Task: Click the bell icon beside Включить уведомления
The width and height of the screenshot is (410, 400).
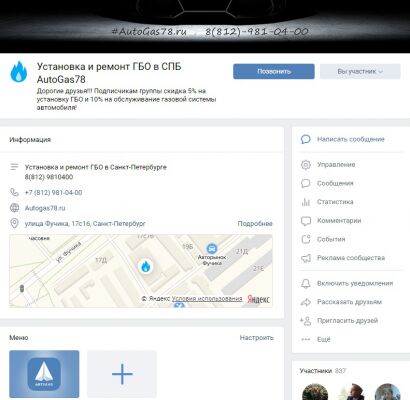Action: [305, 283]
